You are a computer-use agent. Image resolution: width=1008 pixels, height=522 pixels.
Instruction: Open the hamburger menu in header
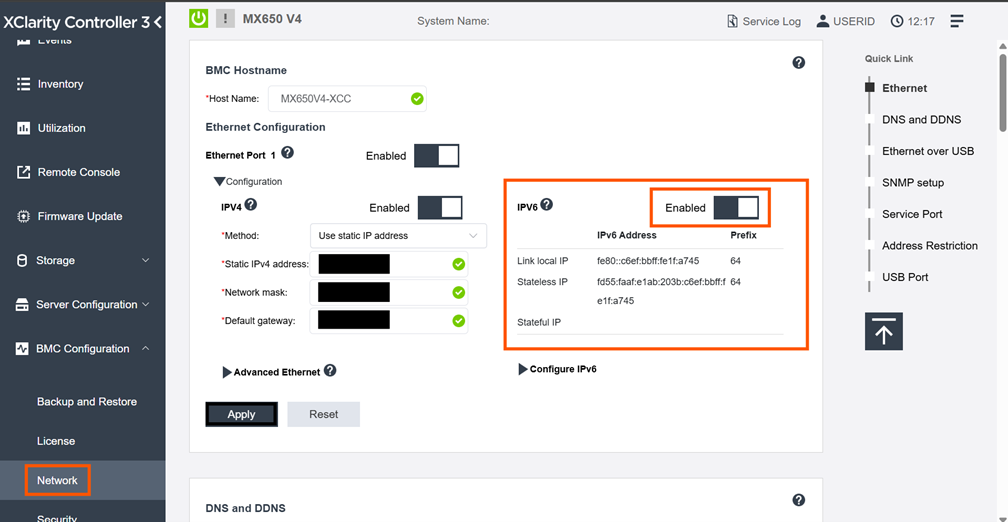pyautogui.click(x=957, y=21)
